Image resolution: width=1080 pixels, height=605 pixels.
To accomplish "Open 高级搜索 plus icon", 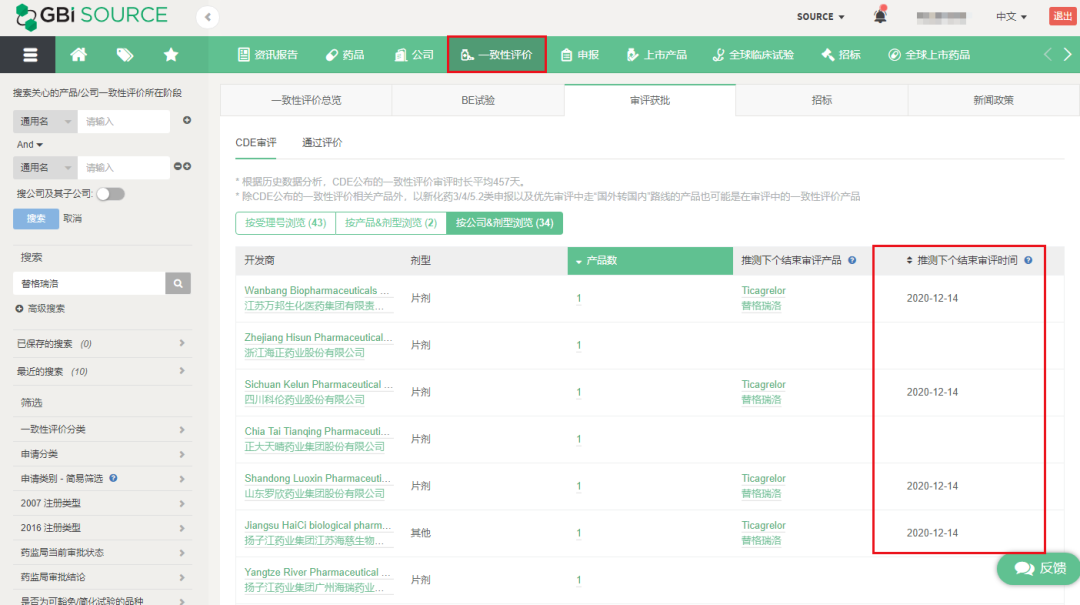I will pos(19,309).
